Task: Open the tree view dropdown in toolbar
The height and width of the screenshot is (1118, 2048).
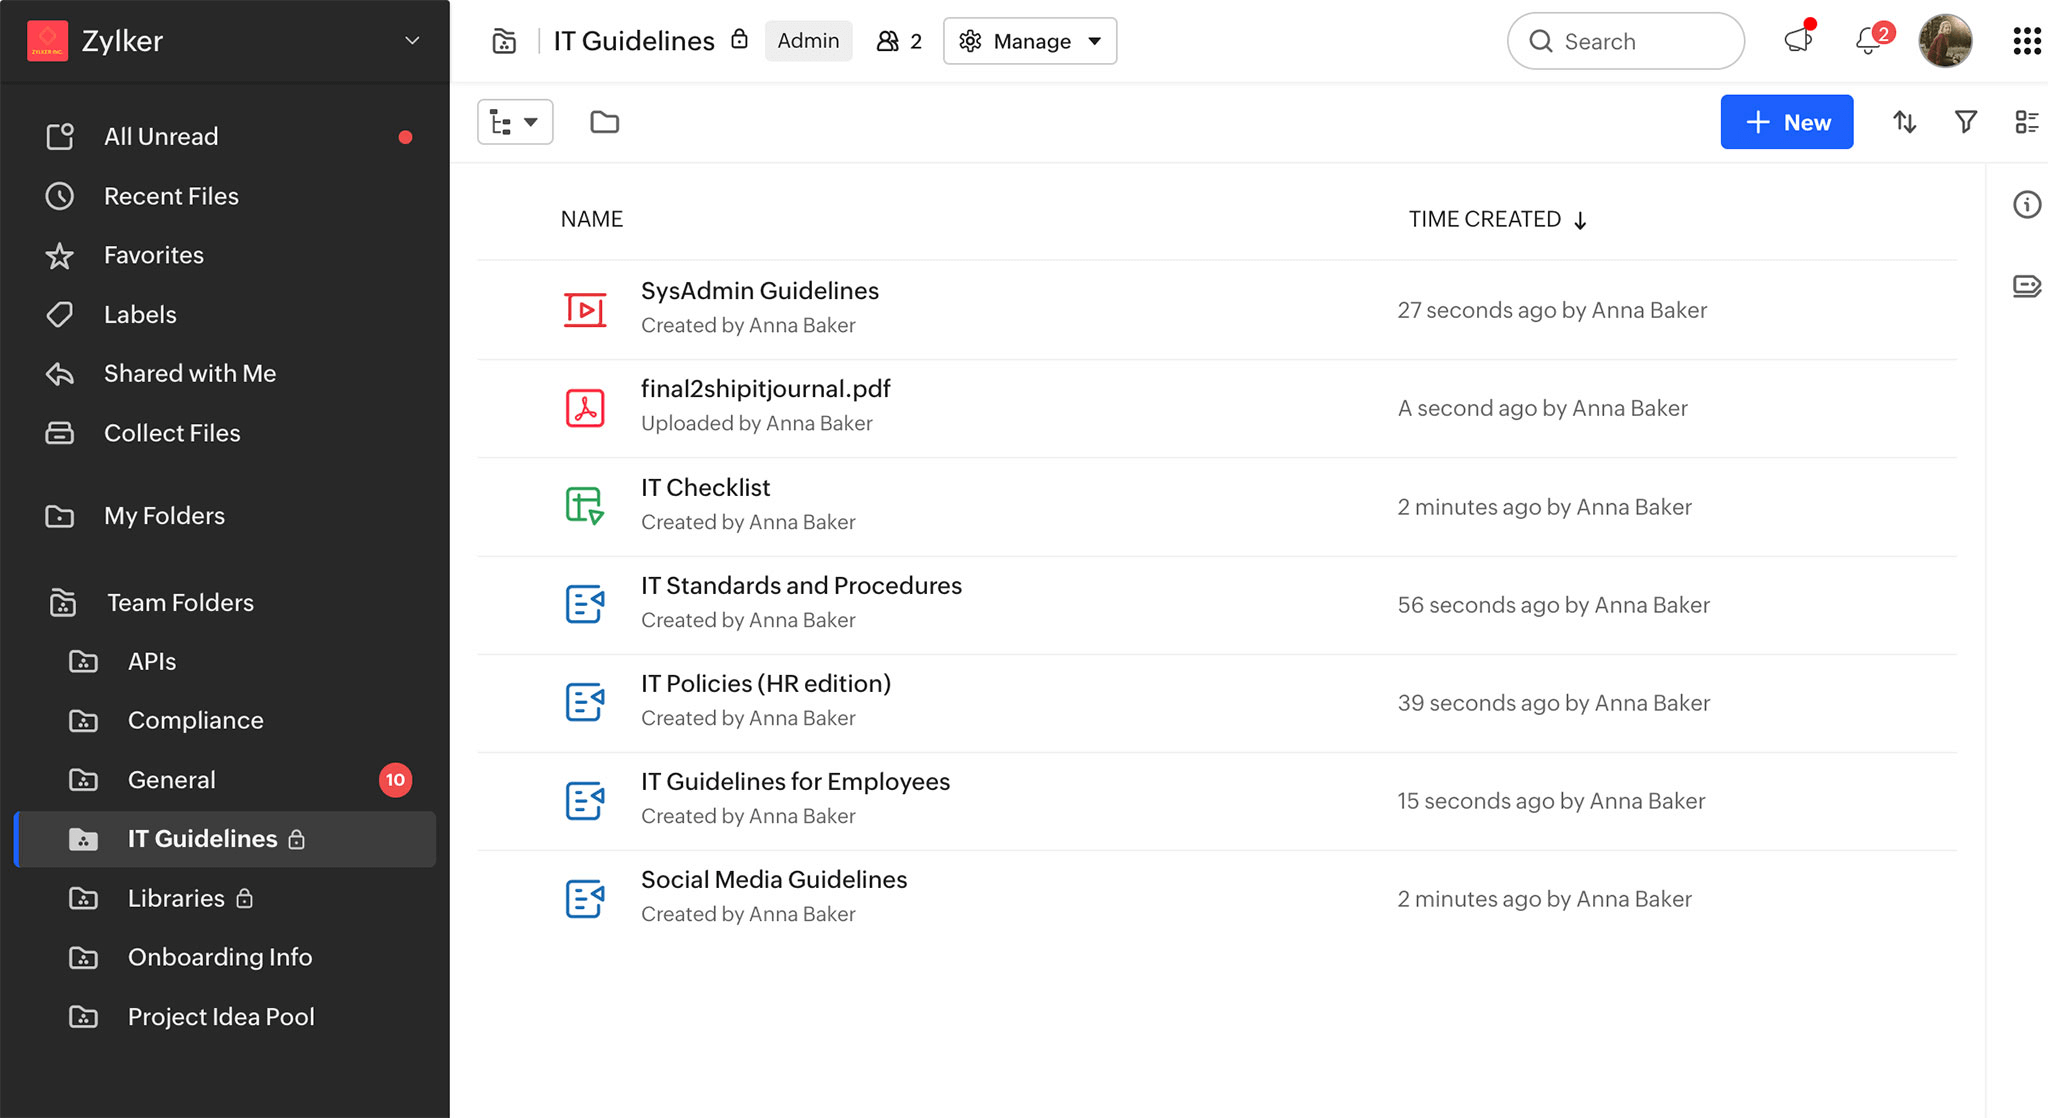Action: pos(514,122)
